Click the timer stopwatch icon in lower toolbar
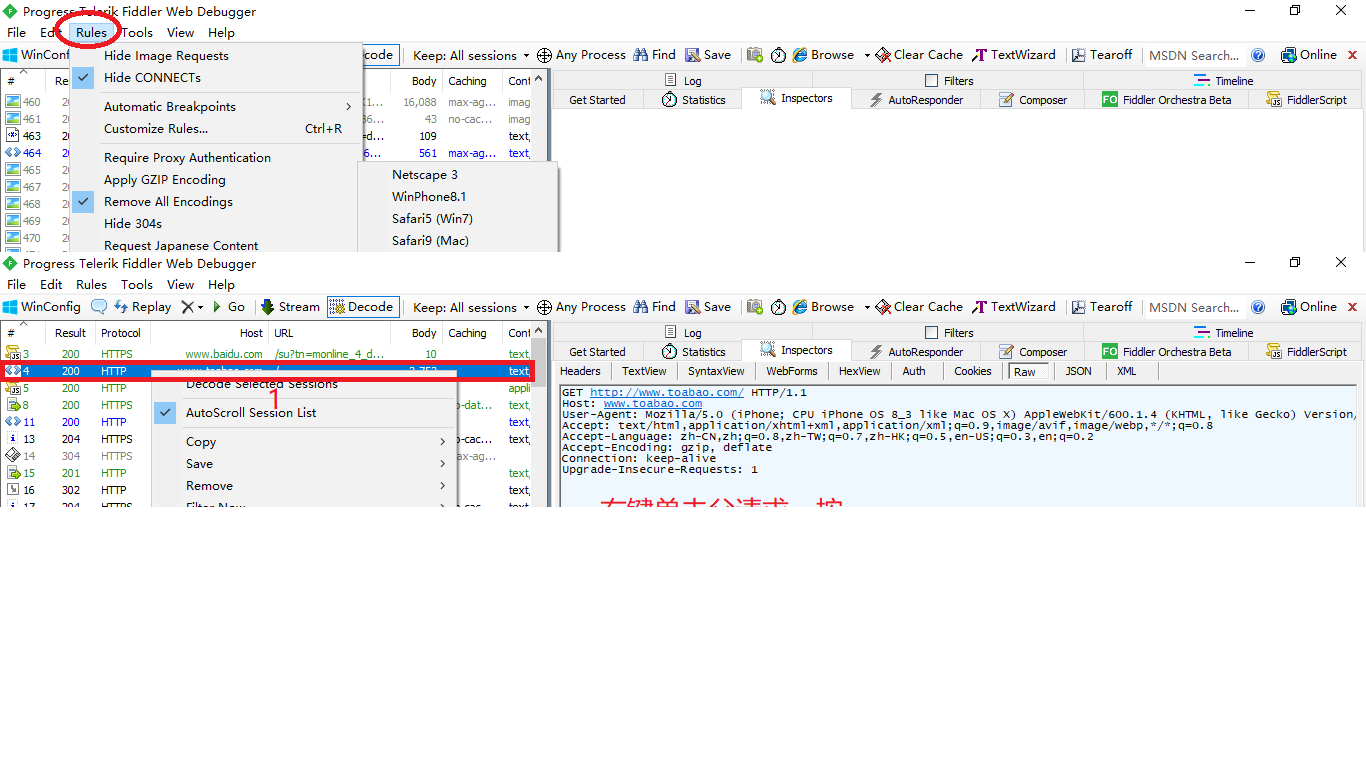Viewport: 1366px width, 768px height. 778,307
